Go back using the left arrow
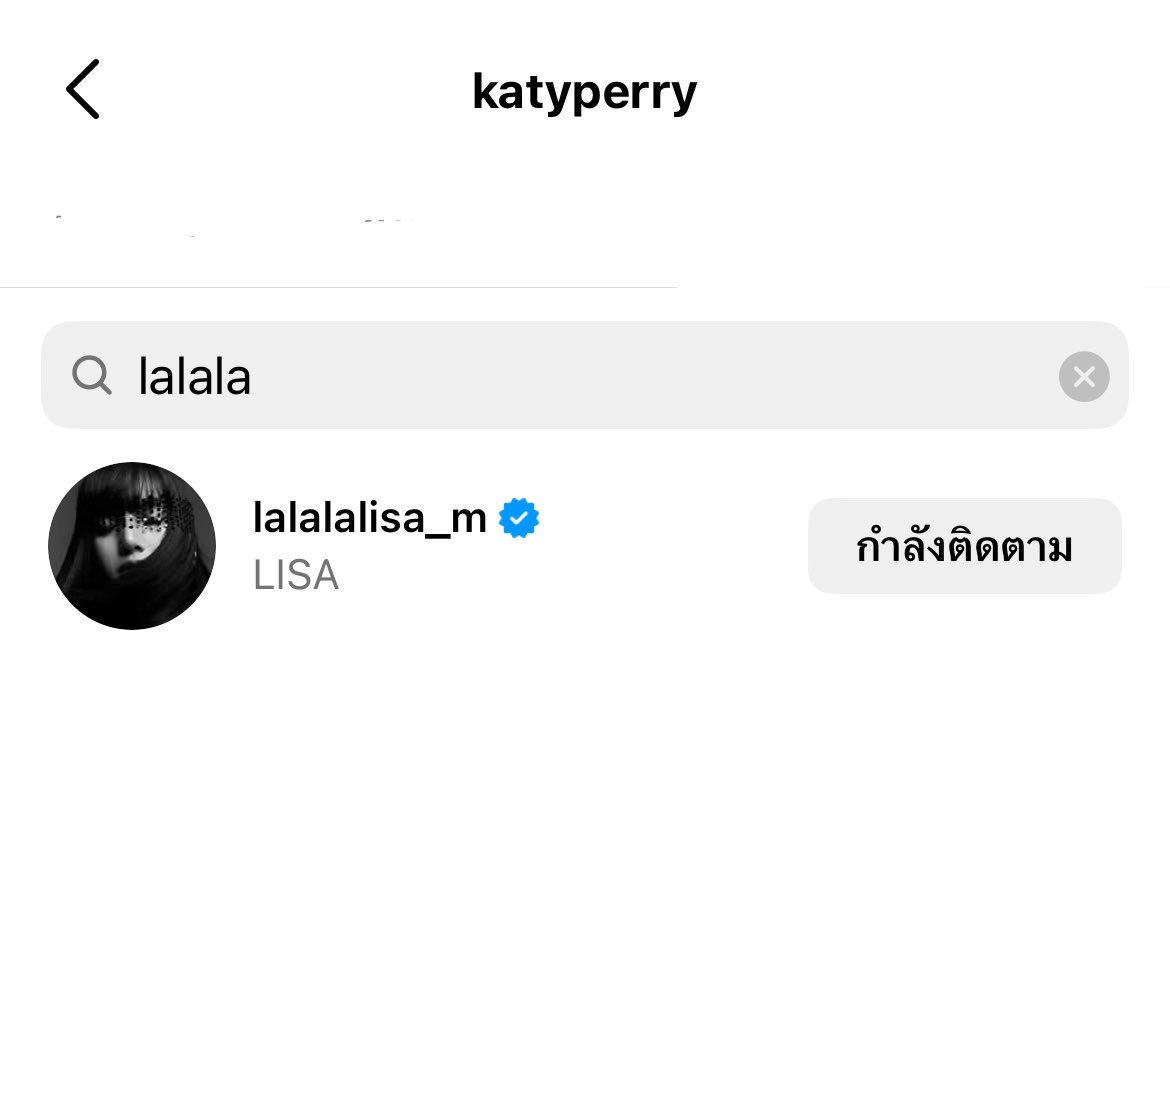The width and height of the screenshot is (1170, 1093). [x=83, y=90]
